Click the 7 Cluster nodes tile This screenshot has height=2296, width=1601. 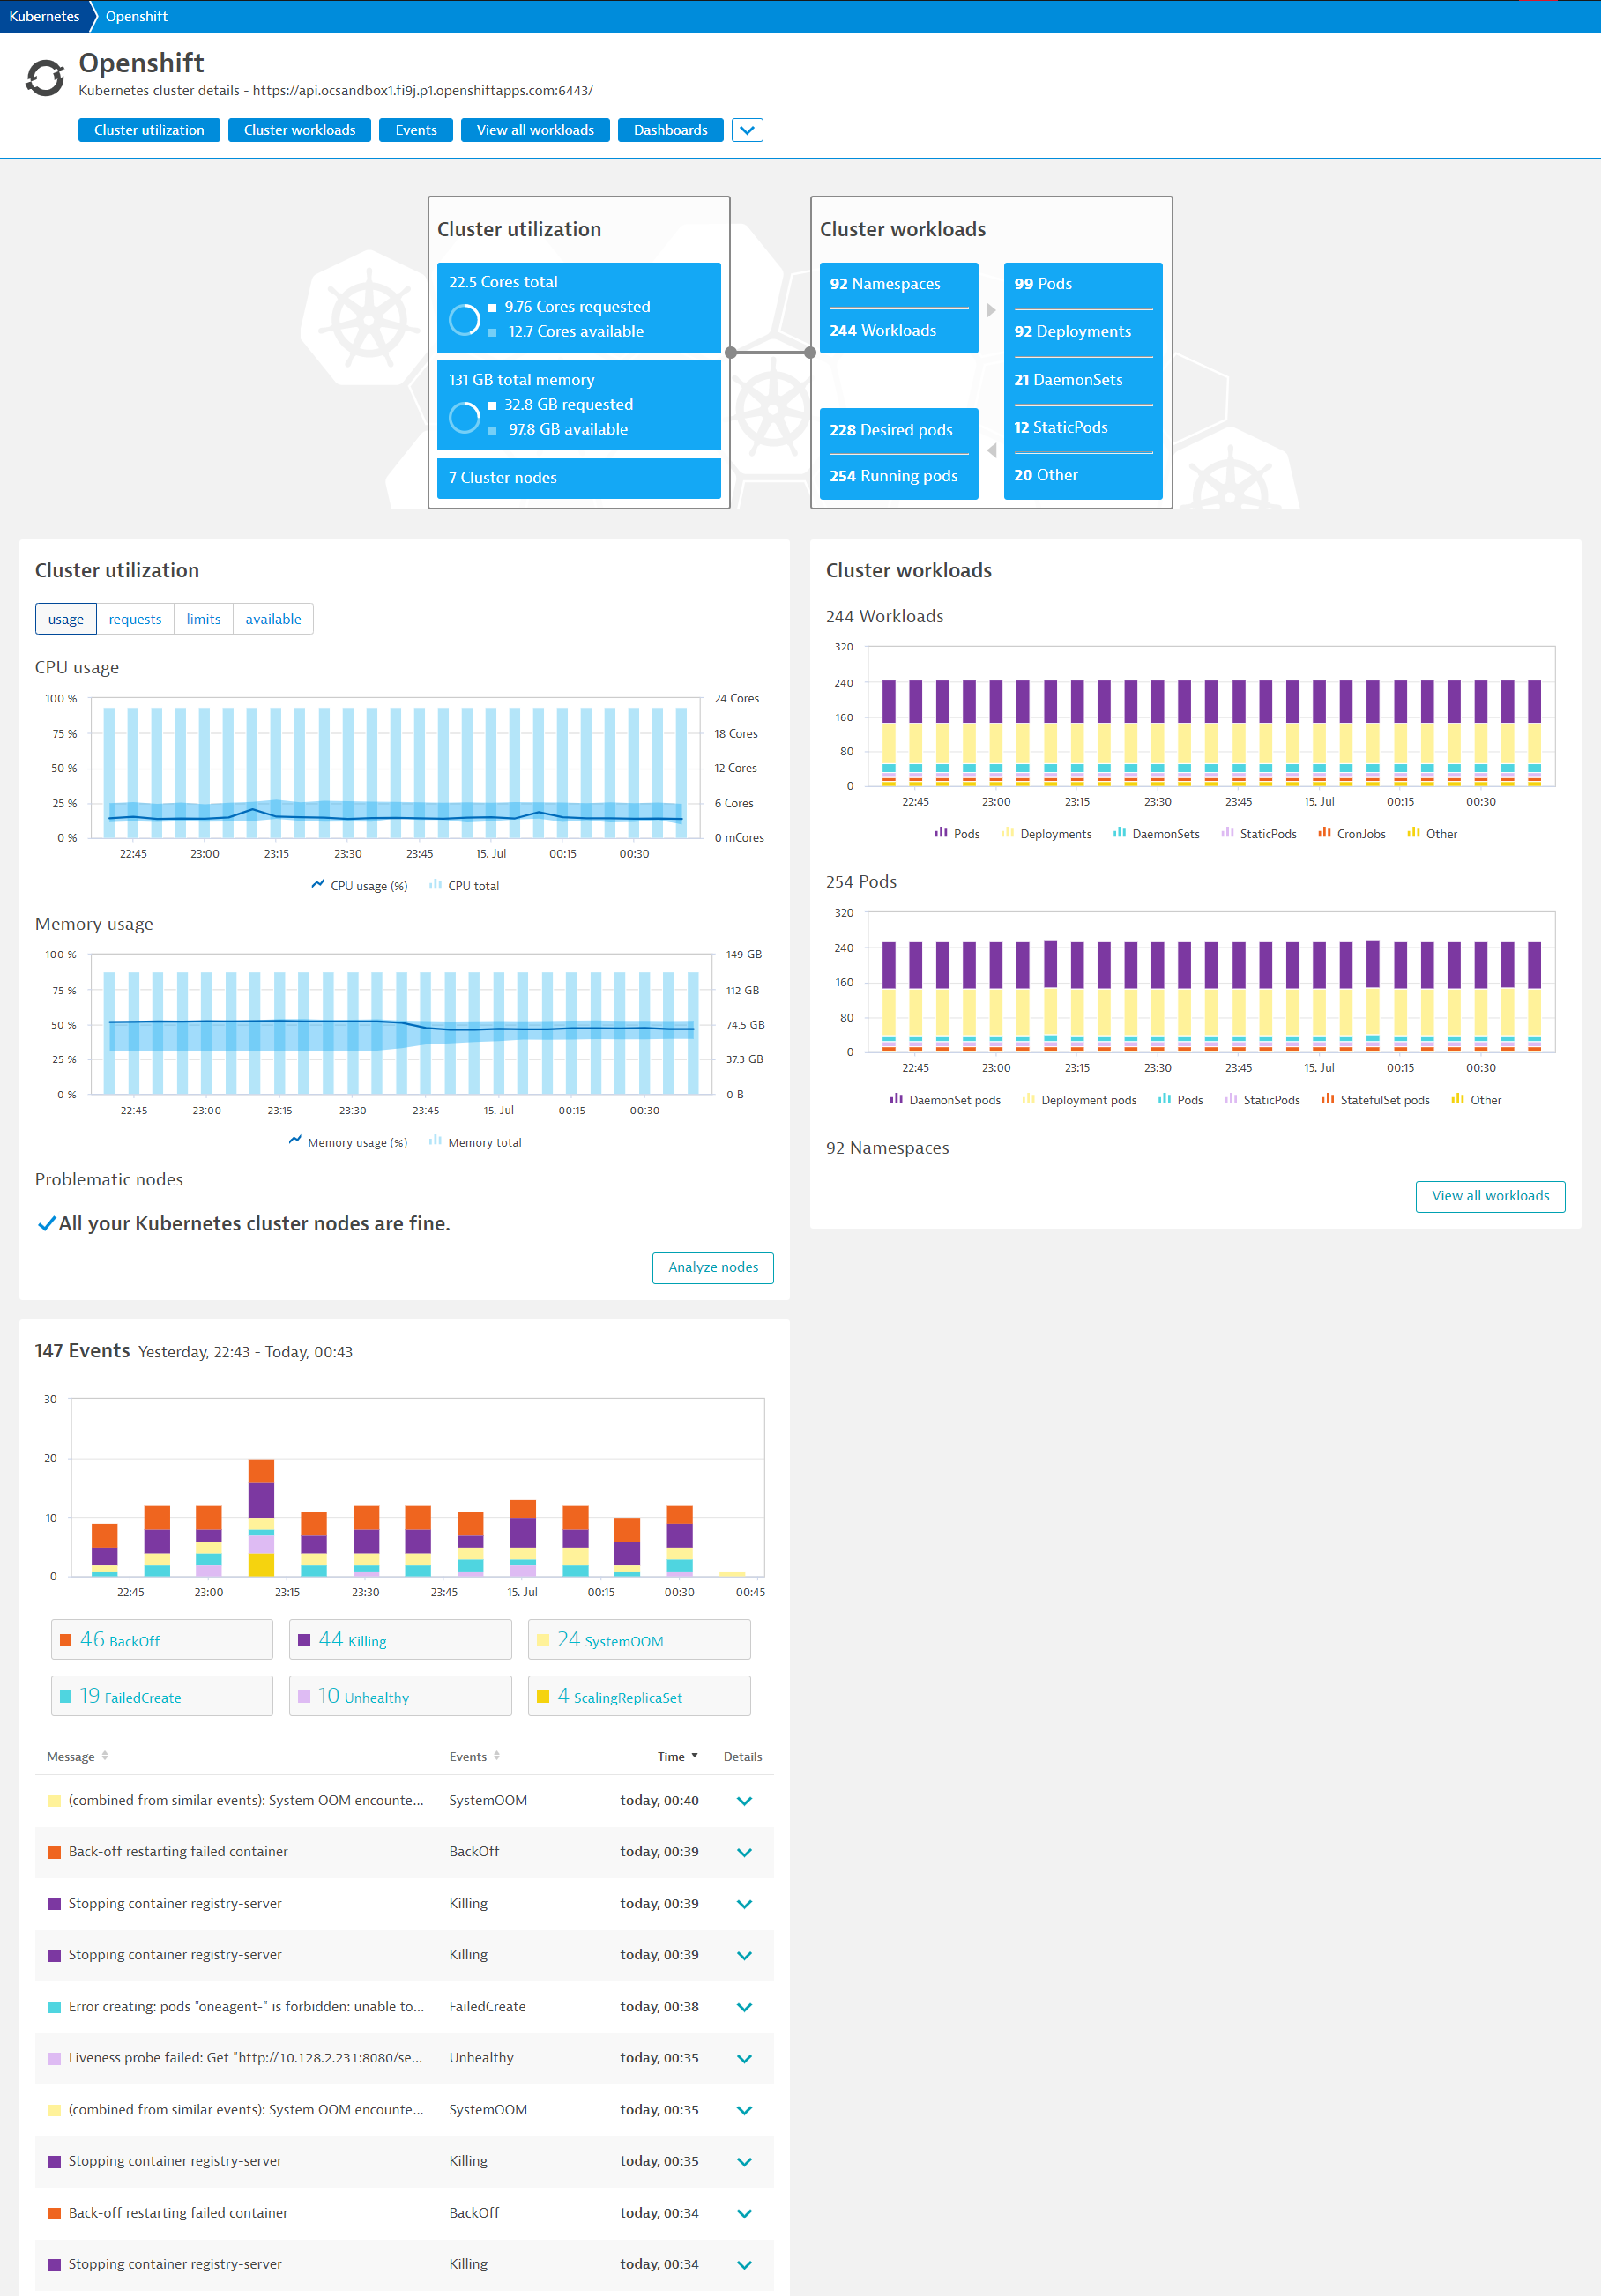pyautogui.click(x=579, y=478)
